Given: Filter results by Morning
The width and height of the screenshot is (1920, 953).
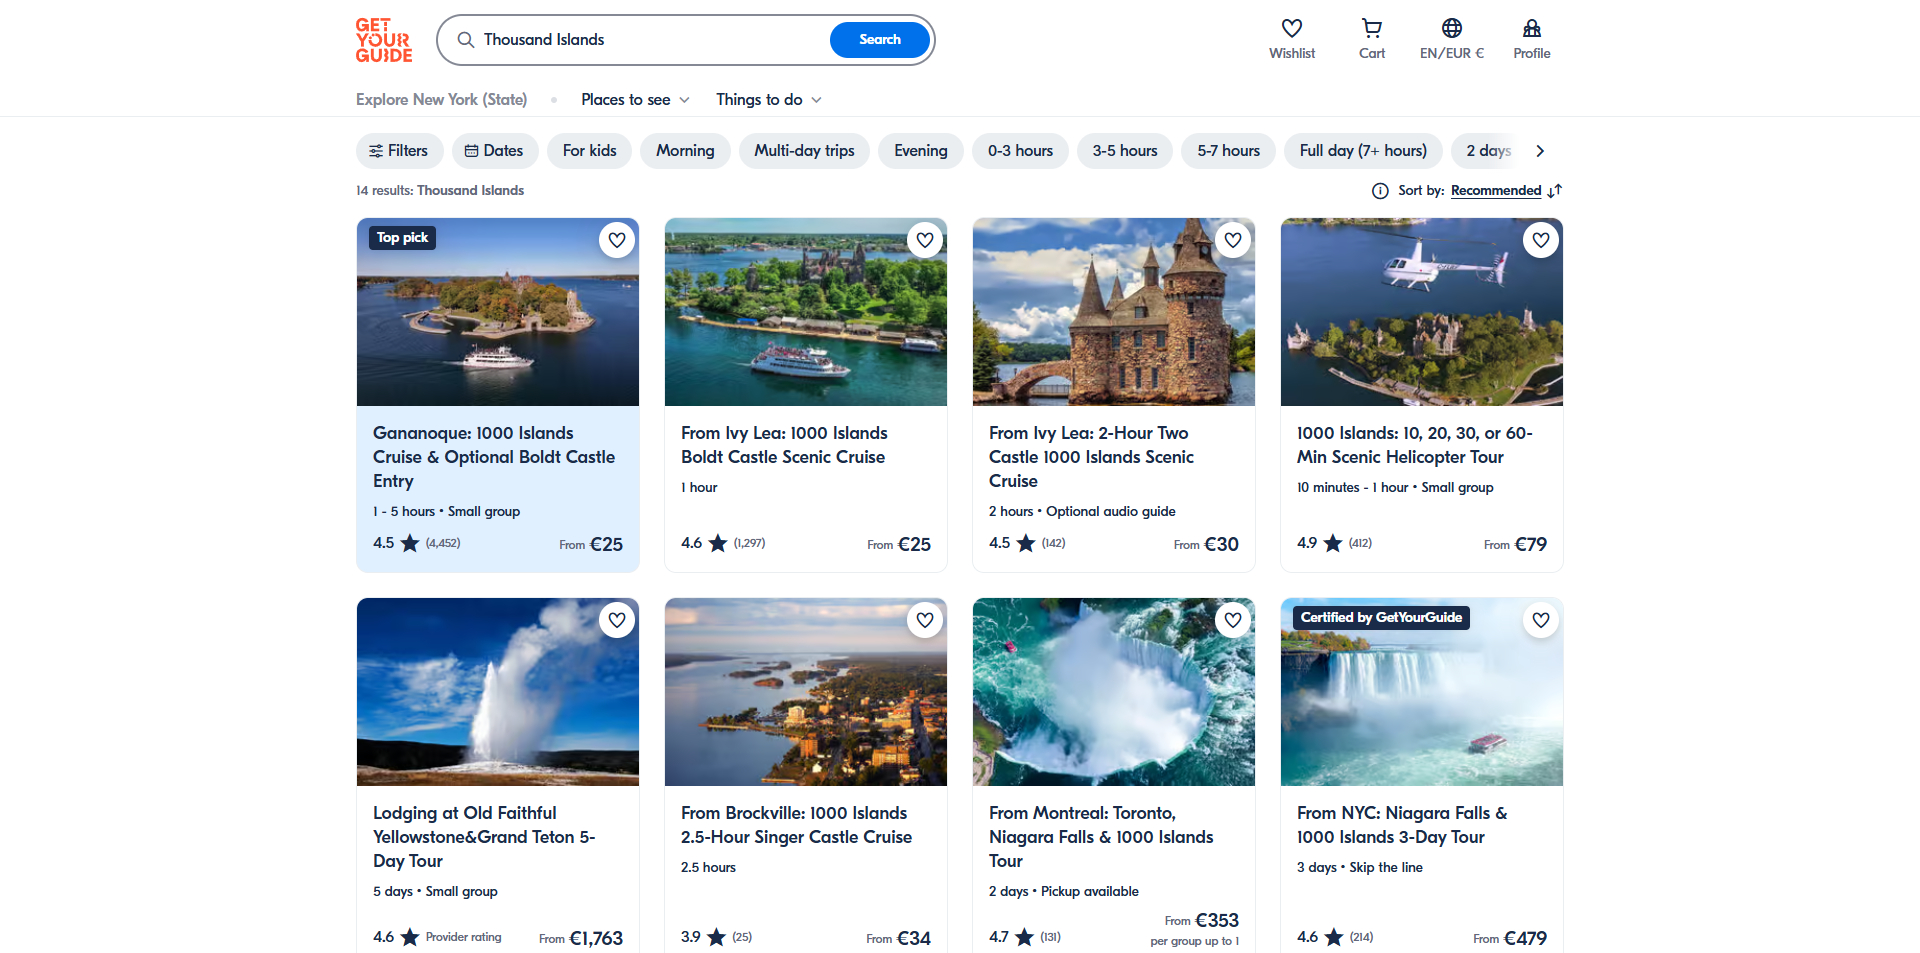Looking at the screenshot, I should coord(685,150).
